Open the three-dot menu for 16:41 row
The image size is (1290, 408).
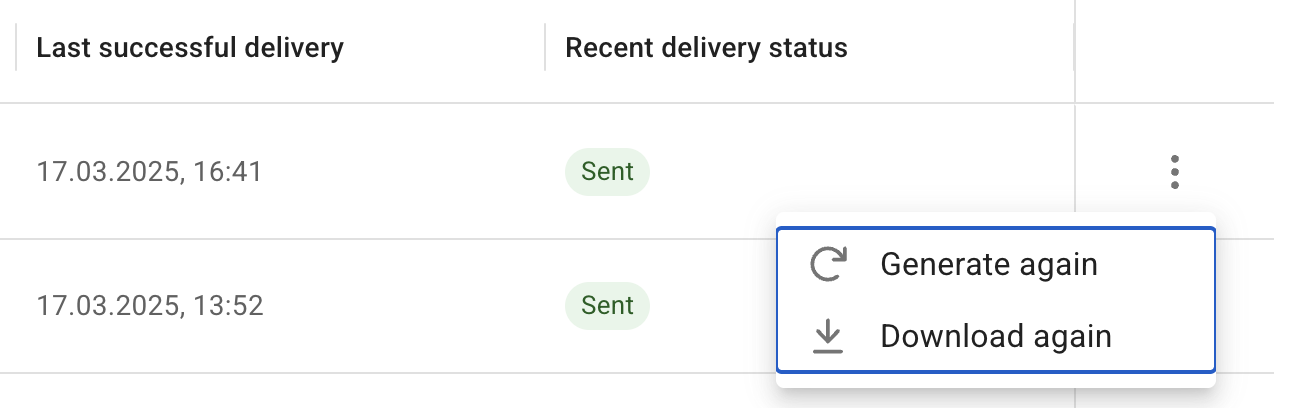[x=1175, y=172]
